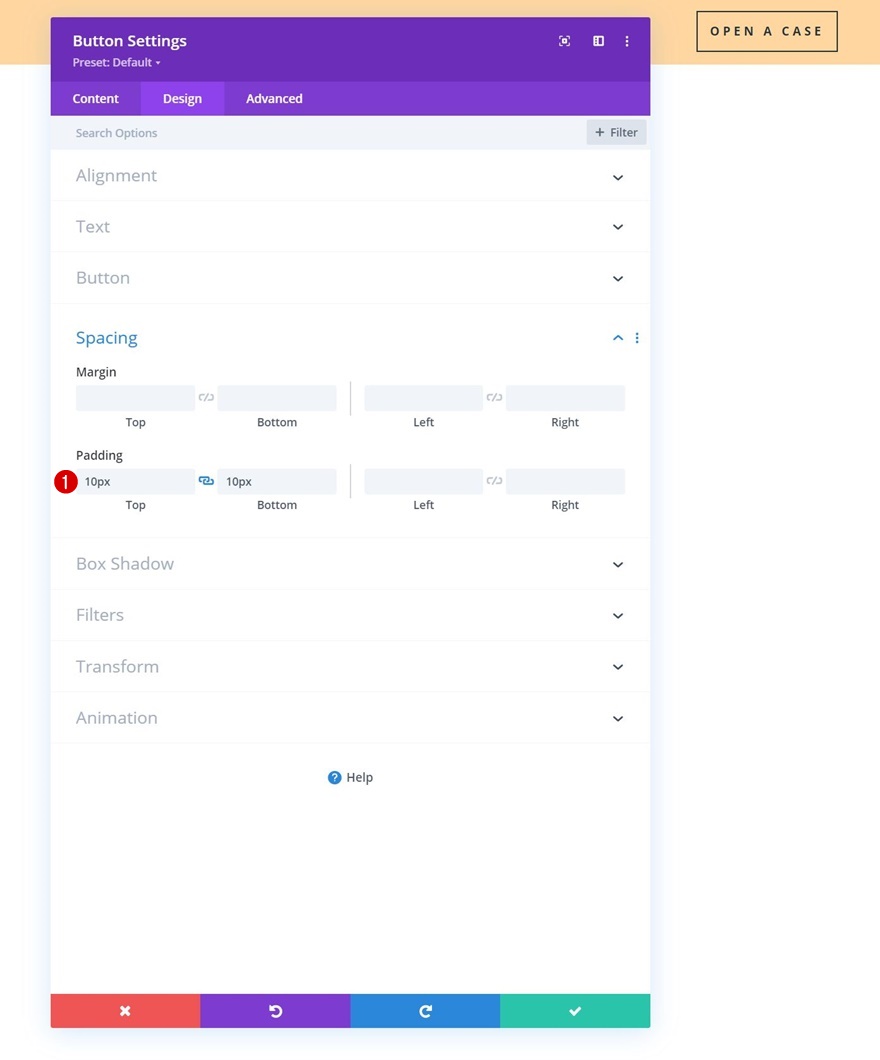
Task: Click the undo arrow button
Action: click(275, 1011)
